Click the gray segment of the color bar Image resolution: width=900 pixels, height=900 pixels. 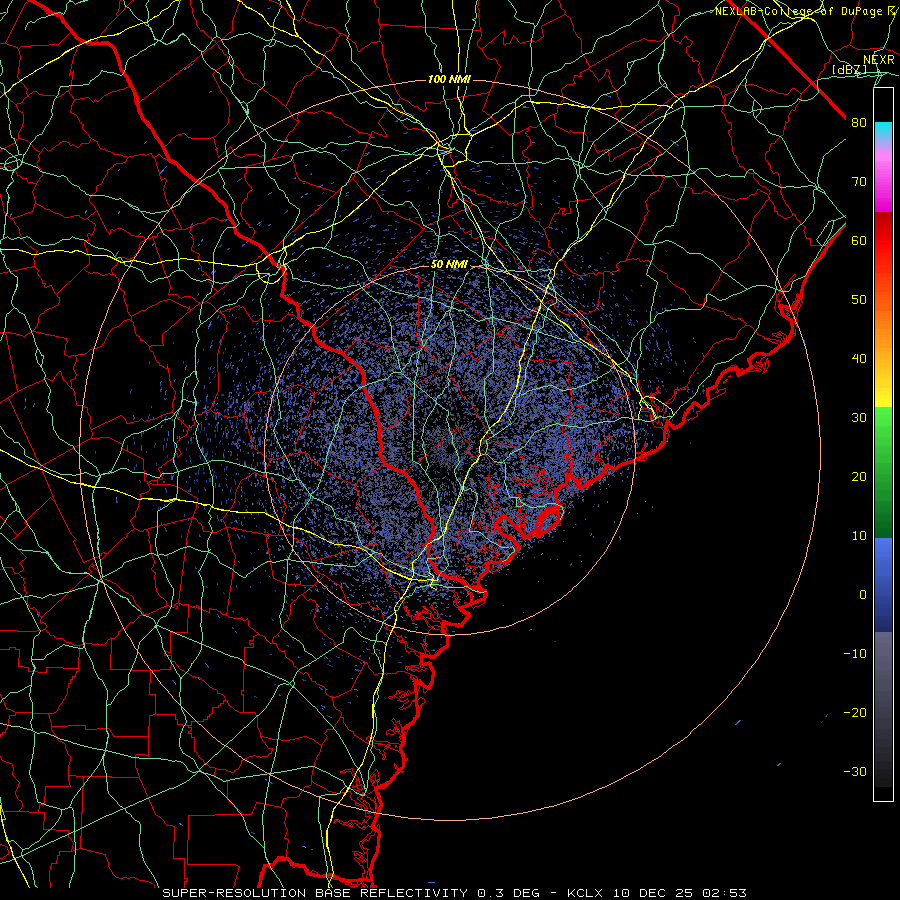tap(883, 709)
